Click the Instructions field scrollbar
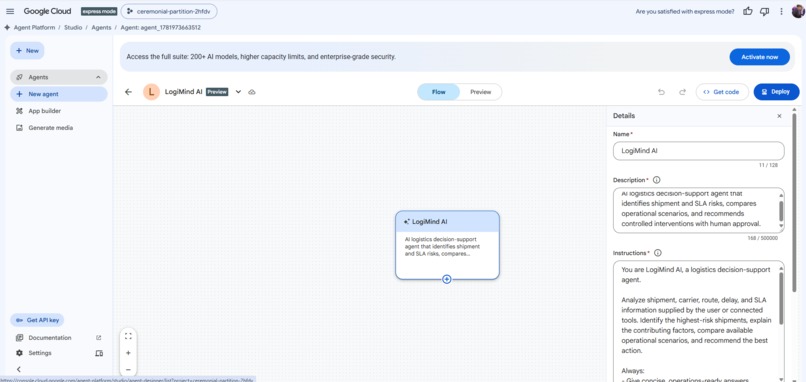The image size is (806, 382). (781, 298)
